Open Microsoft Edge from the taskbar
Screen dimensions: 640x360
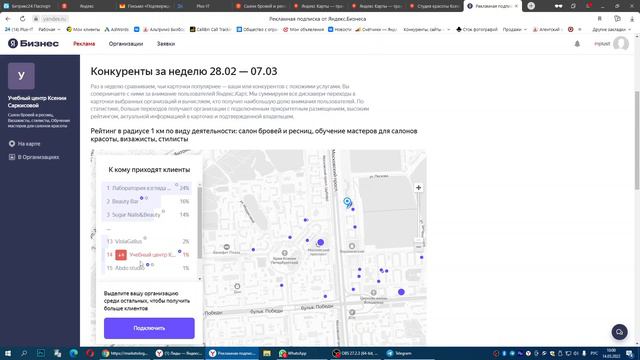point(73,353)
